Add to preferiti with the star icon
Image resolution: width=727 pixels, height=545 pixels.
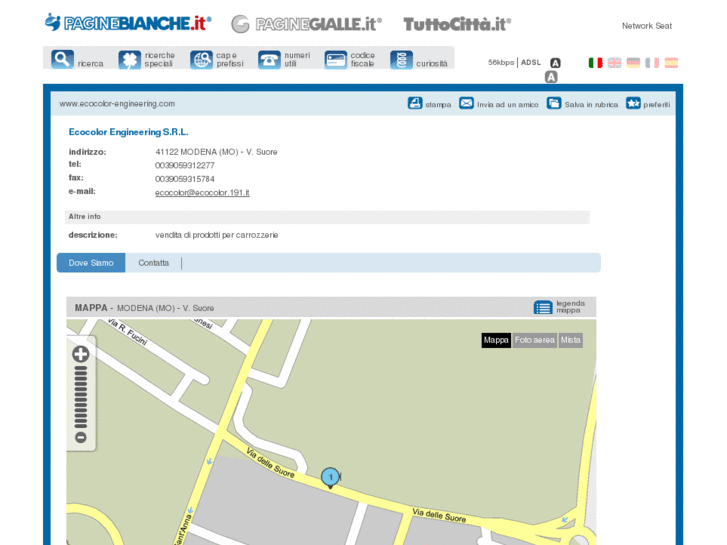point(633,103)
